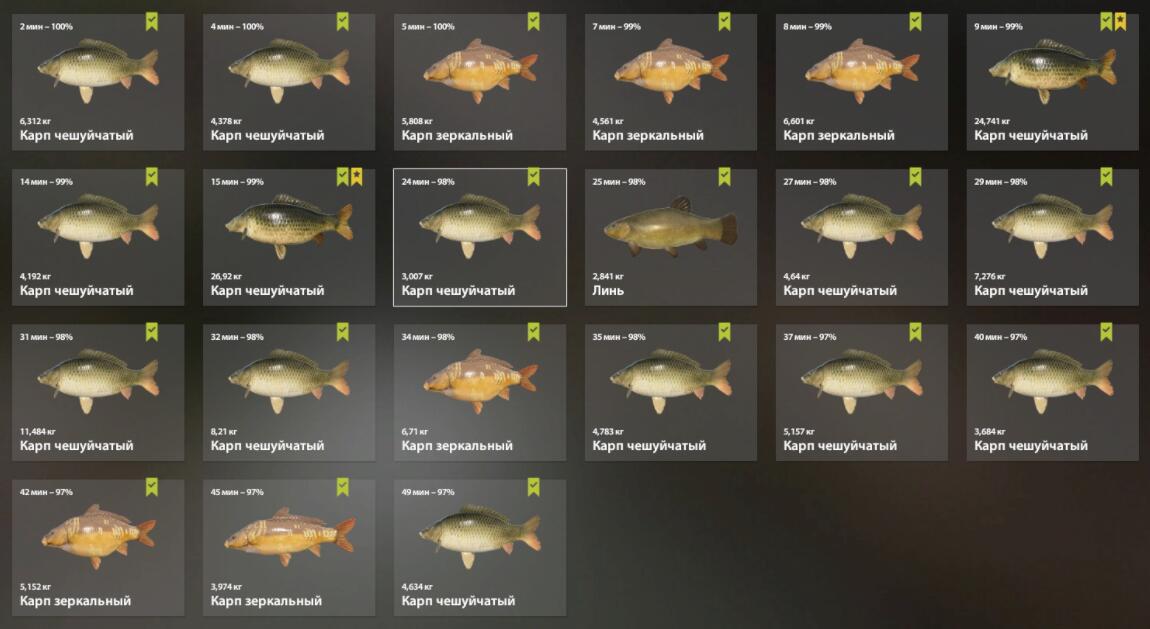Select the 6,601 kg Карп зеркальный card

[862, 82]
